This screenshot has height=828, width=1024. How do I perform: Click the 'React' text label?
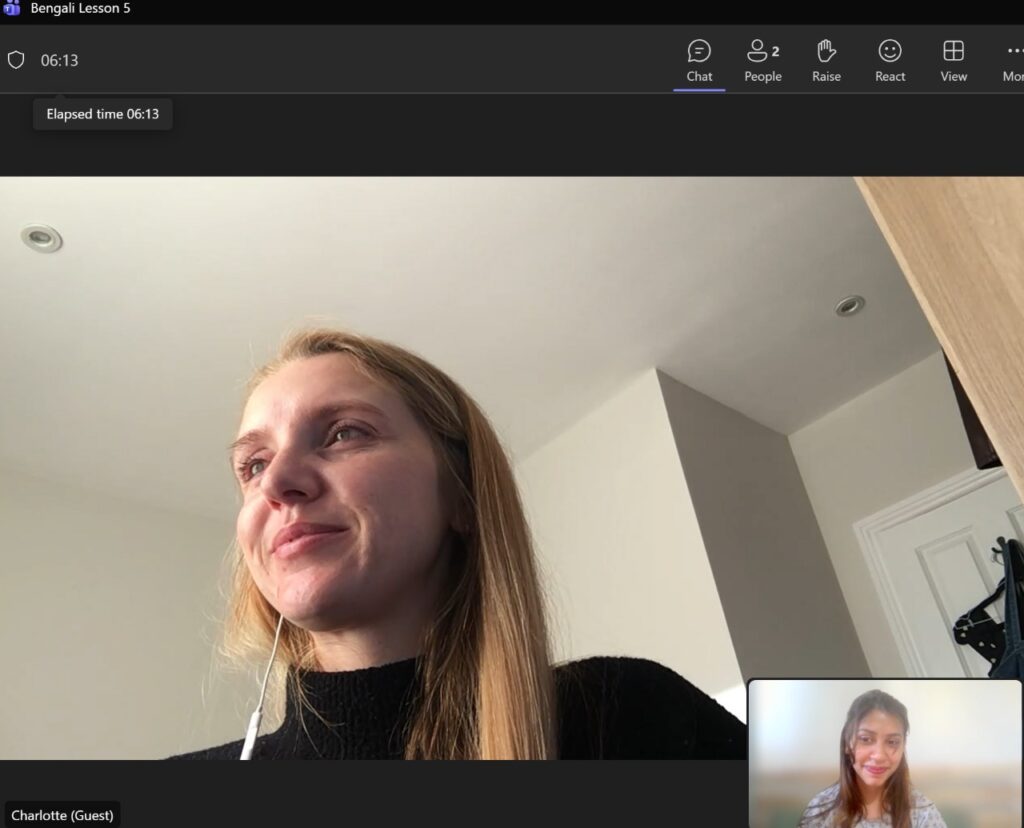pyautogui.click(x=890, y=77)
